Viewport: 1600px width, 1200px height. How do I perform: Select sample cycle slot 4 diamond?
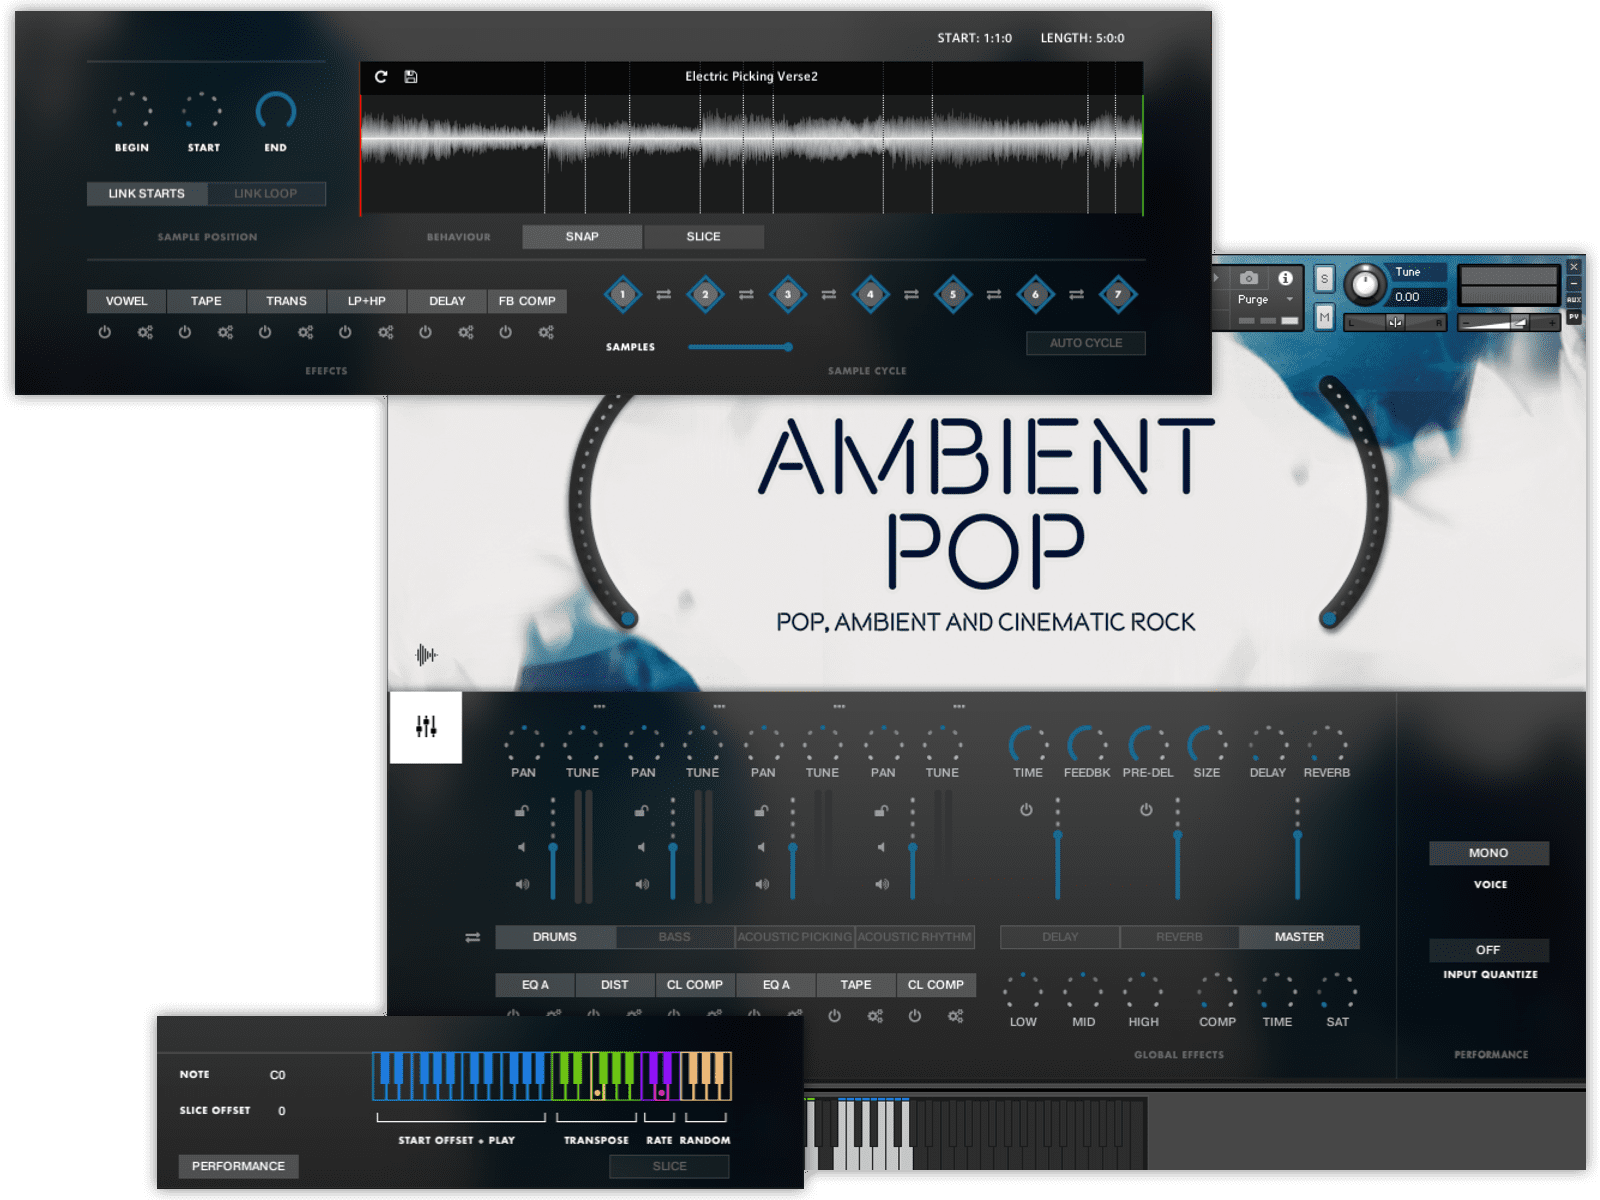pos(870,295)
